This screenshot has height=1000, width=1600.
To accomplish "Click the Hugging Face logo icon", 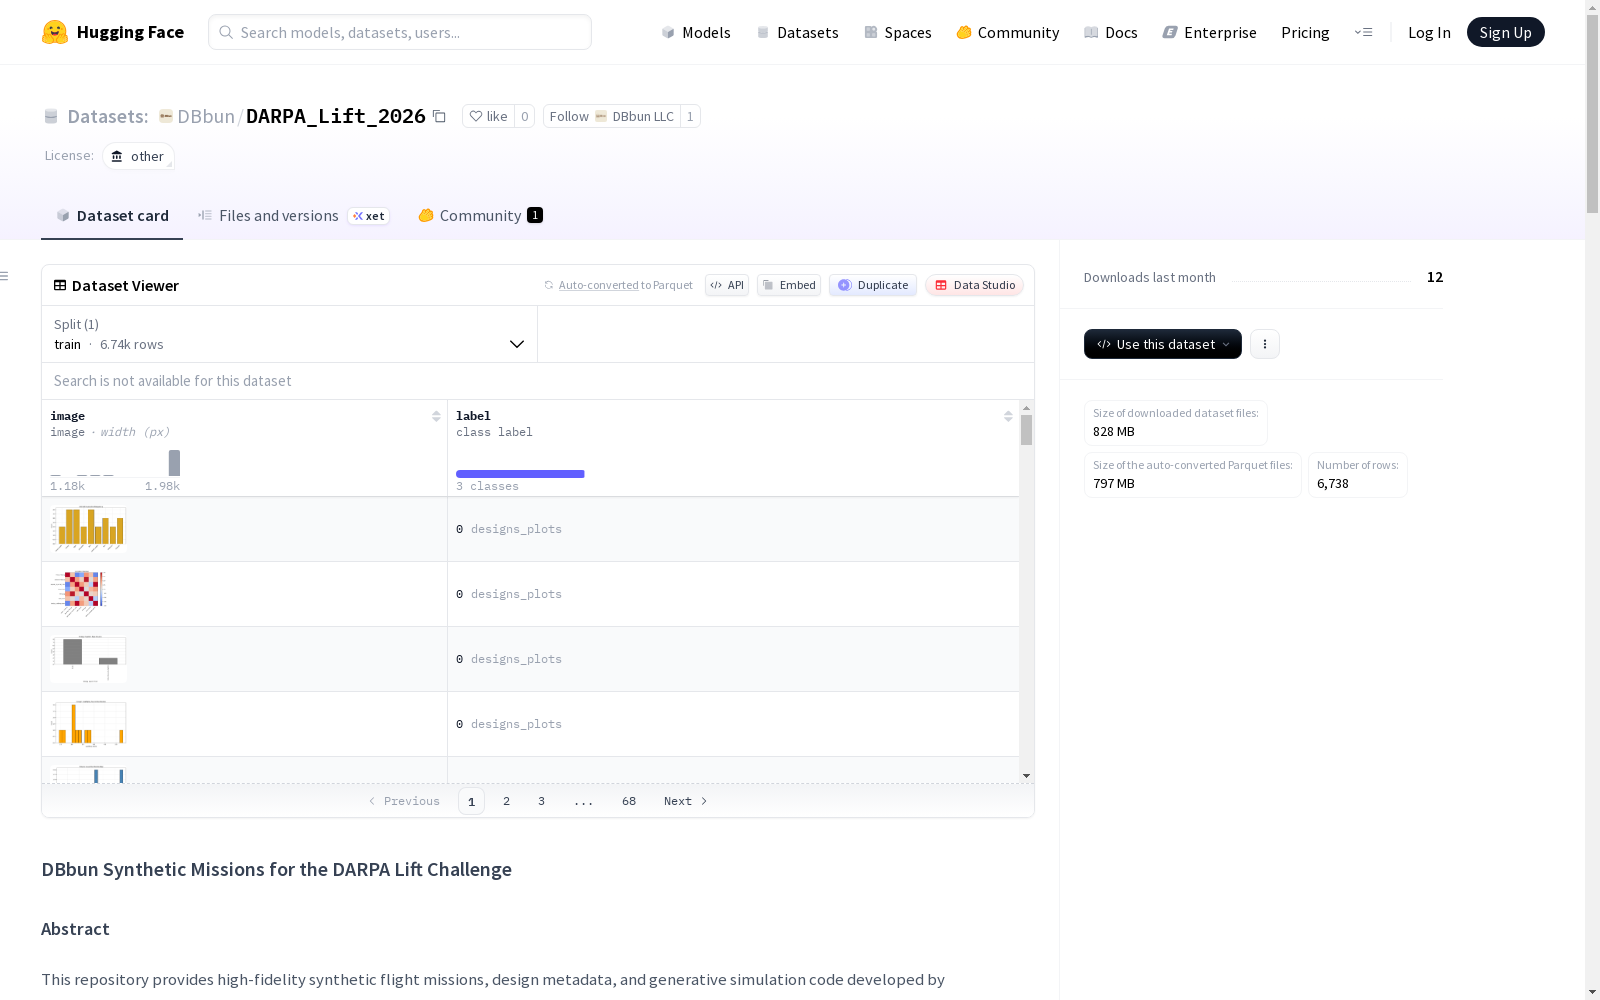I will 55,32.
